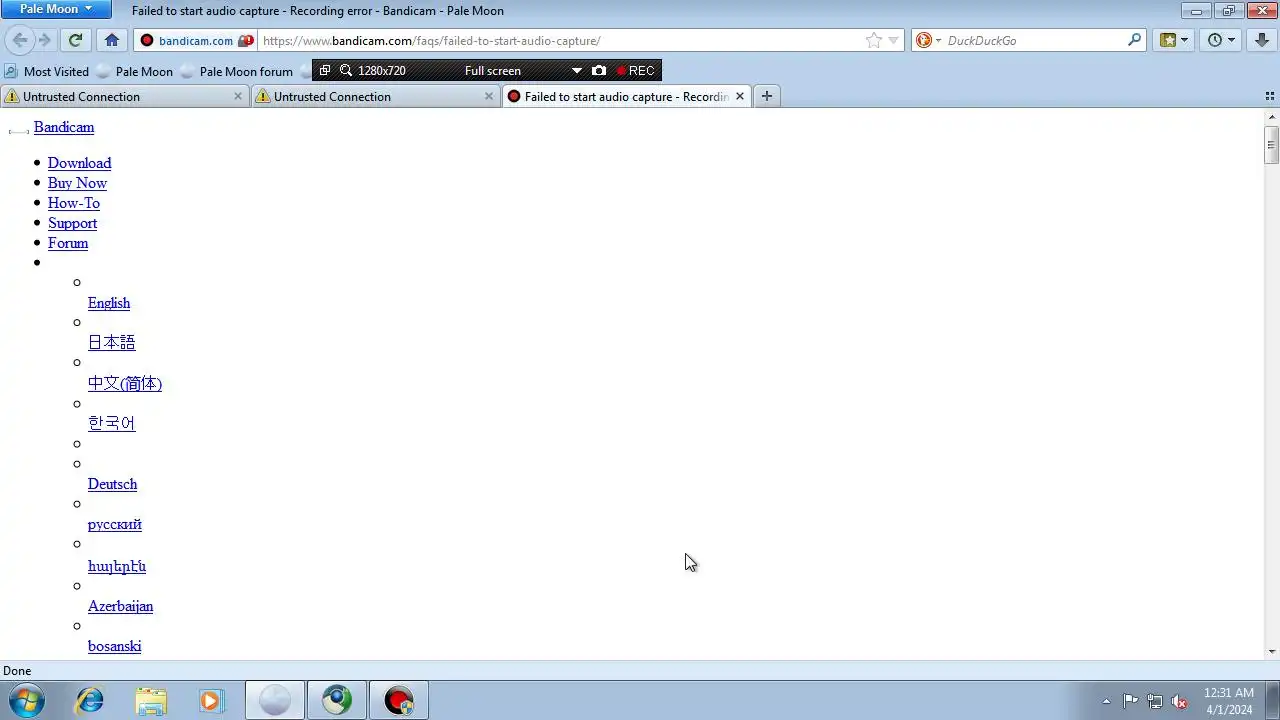Image resolution: width=1280 pixels, height=720 pixels.
Task: Click the scrollbar up arrow
Action: tap(1271, 116)
